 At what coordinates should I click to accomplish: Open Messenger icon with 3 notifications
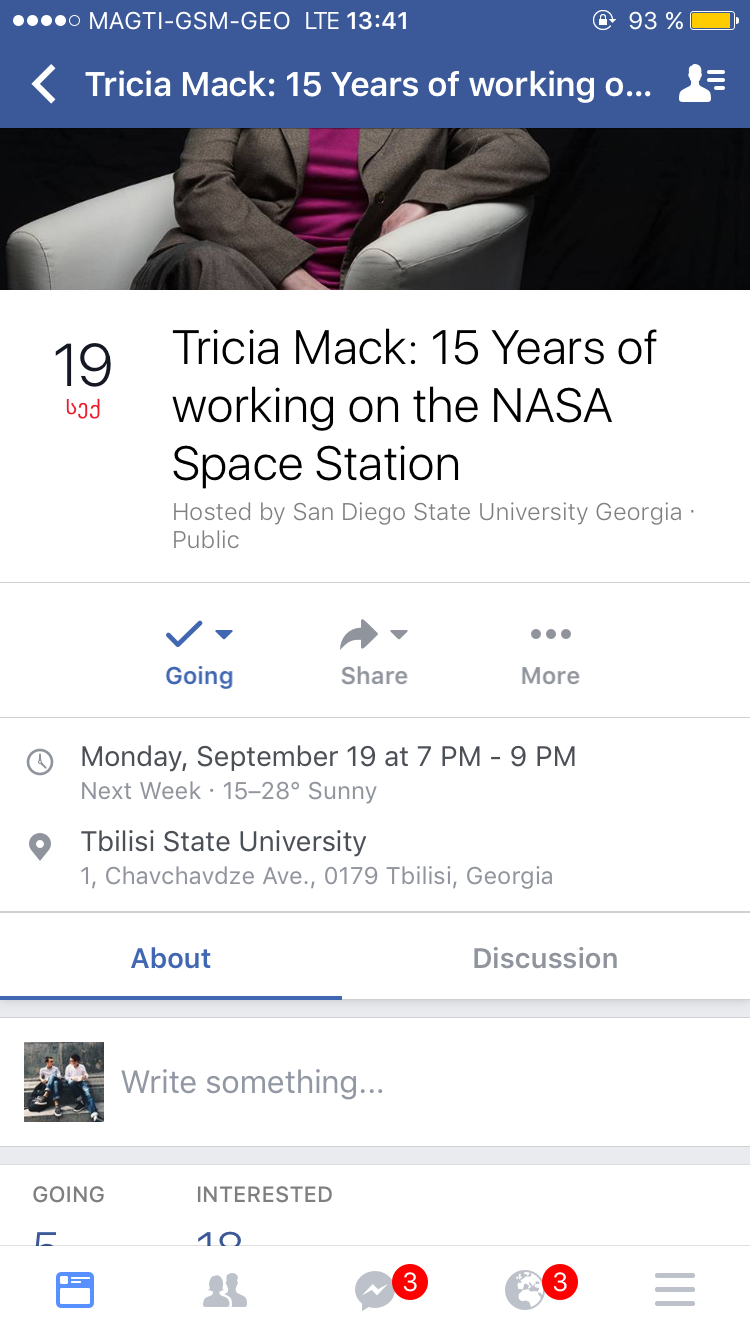(376, 1290)
